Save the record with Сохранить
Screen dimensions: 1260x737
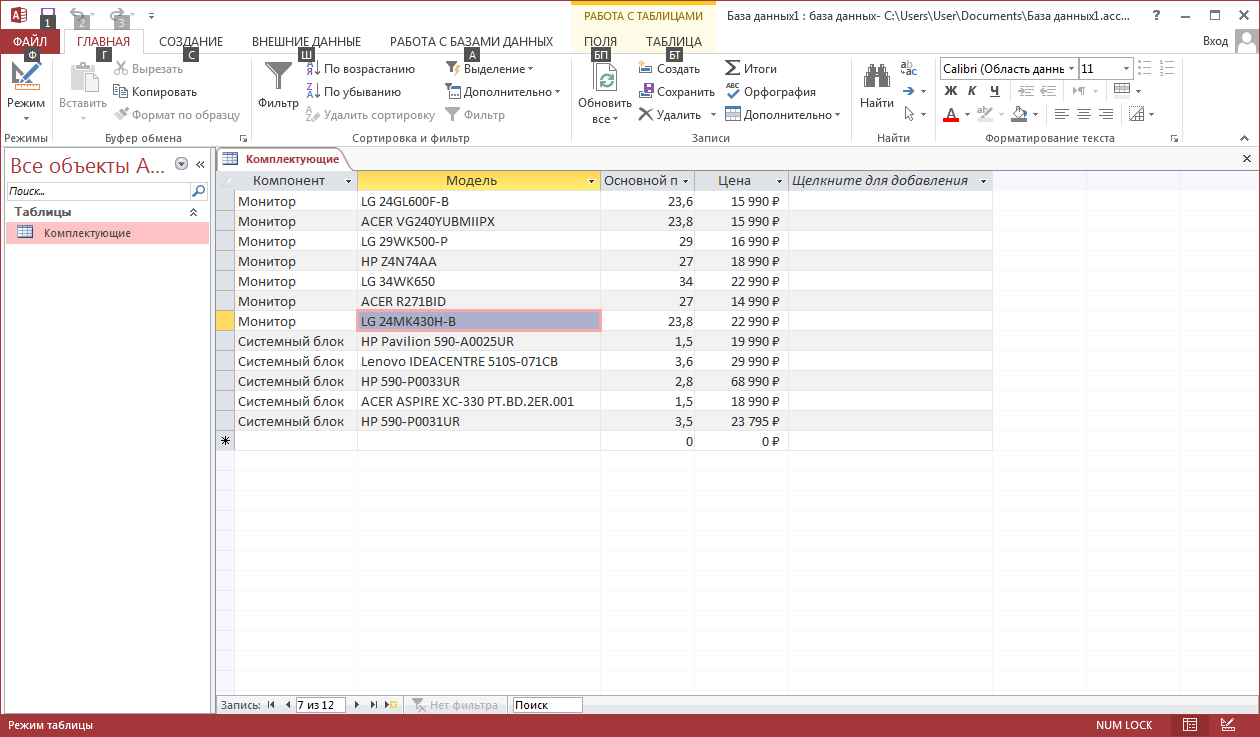[677, 91]
